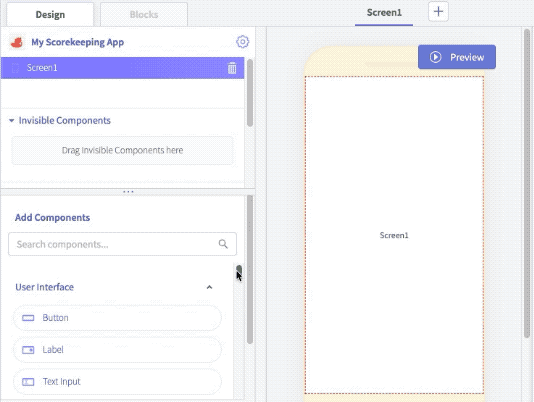Click the Screen1 canvas area on phone

click(394, 235)
